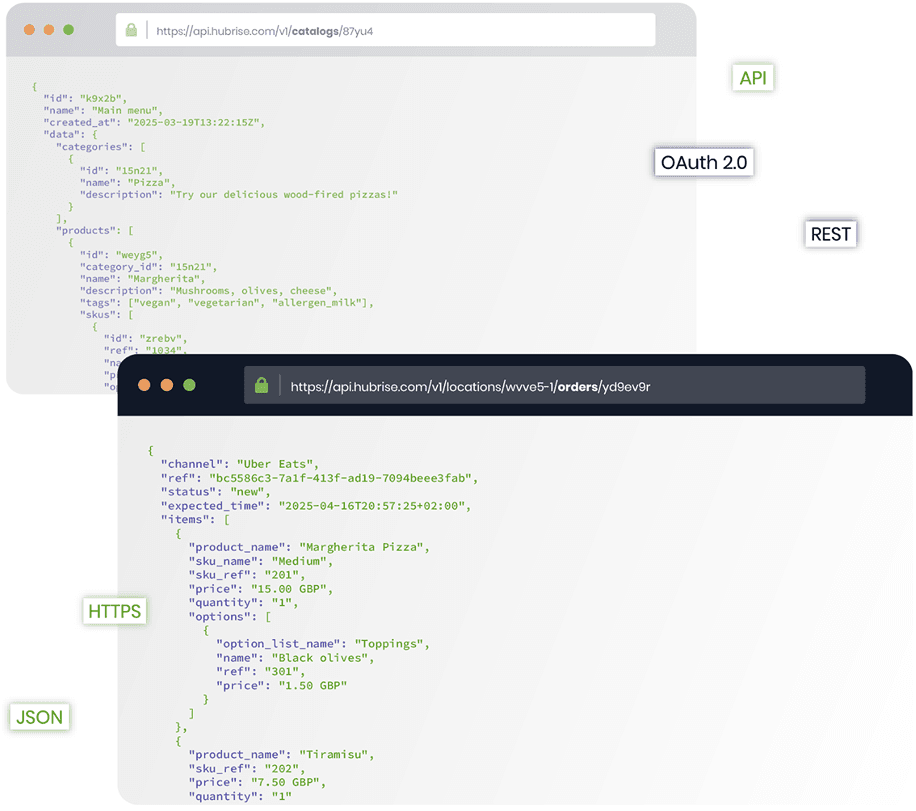Select the HTTPS label badge
Image resolution: width=916 pixels, height=811 pixels.
pyautogui.click(x=114, y=610)
